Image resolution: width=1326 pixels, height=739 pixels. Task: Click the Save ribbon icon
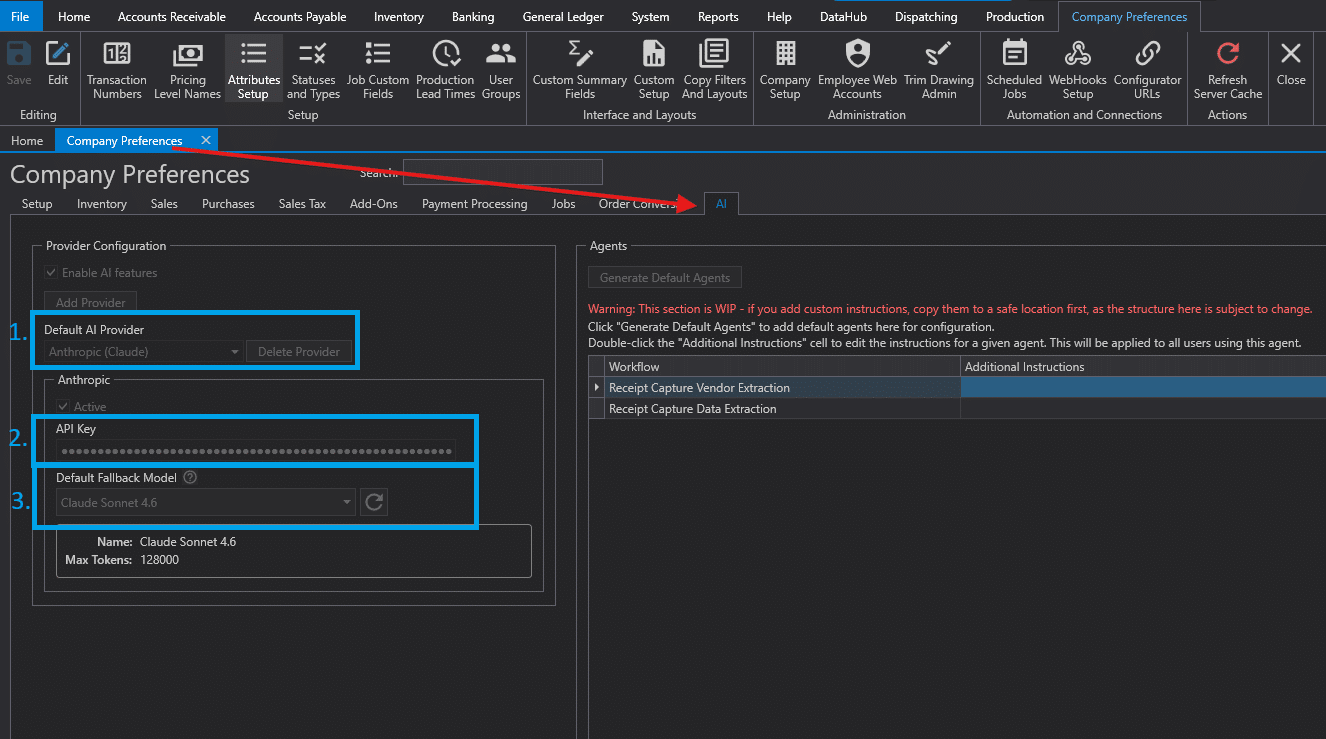click(x=19, y=63)
